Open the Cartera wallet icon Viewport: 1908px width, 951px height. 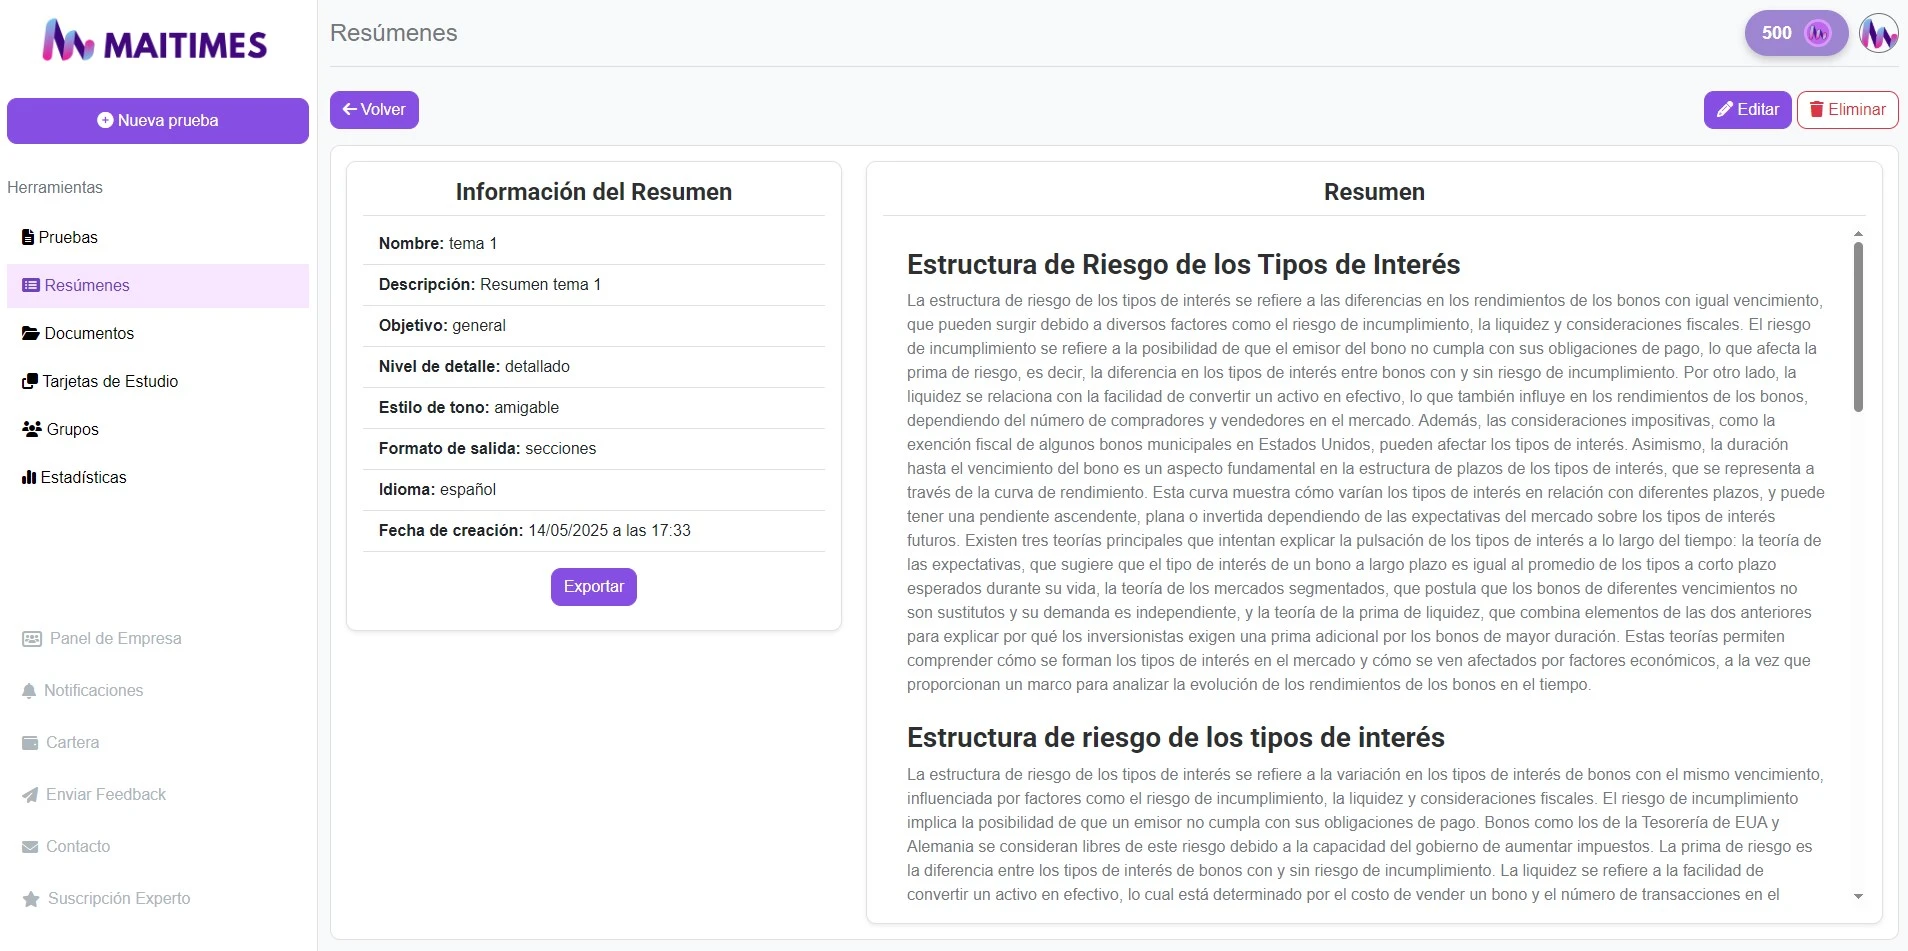tap(28, 742)
